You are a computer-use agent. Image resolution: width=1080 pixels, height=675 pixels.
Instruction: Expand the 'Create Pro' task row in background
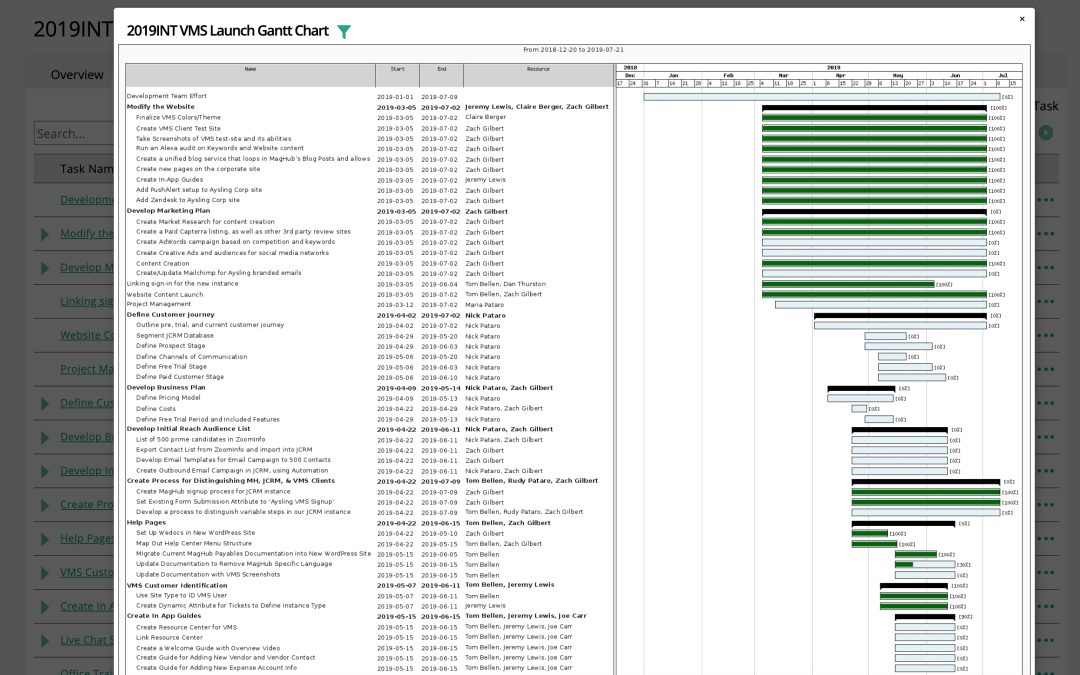[x=45, y=505]
